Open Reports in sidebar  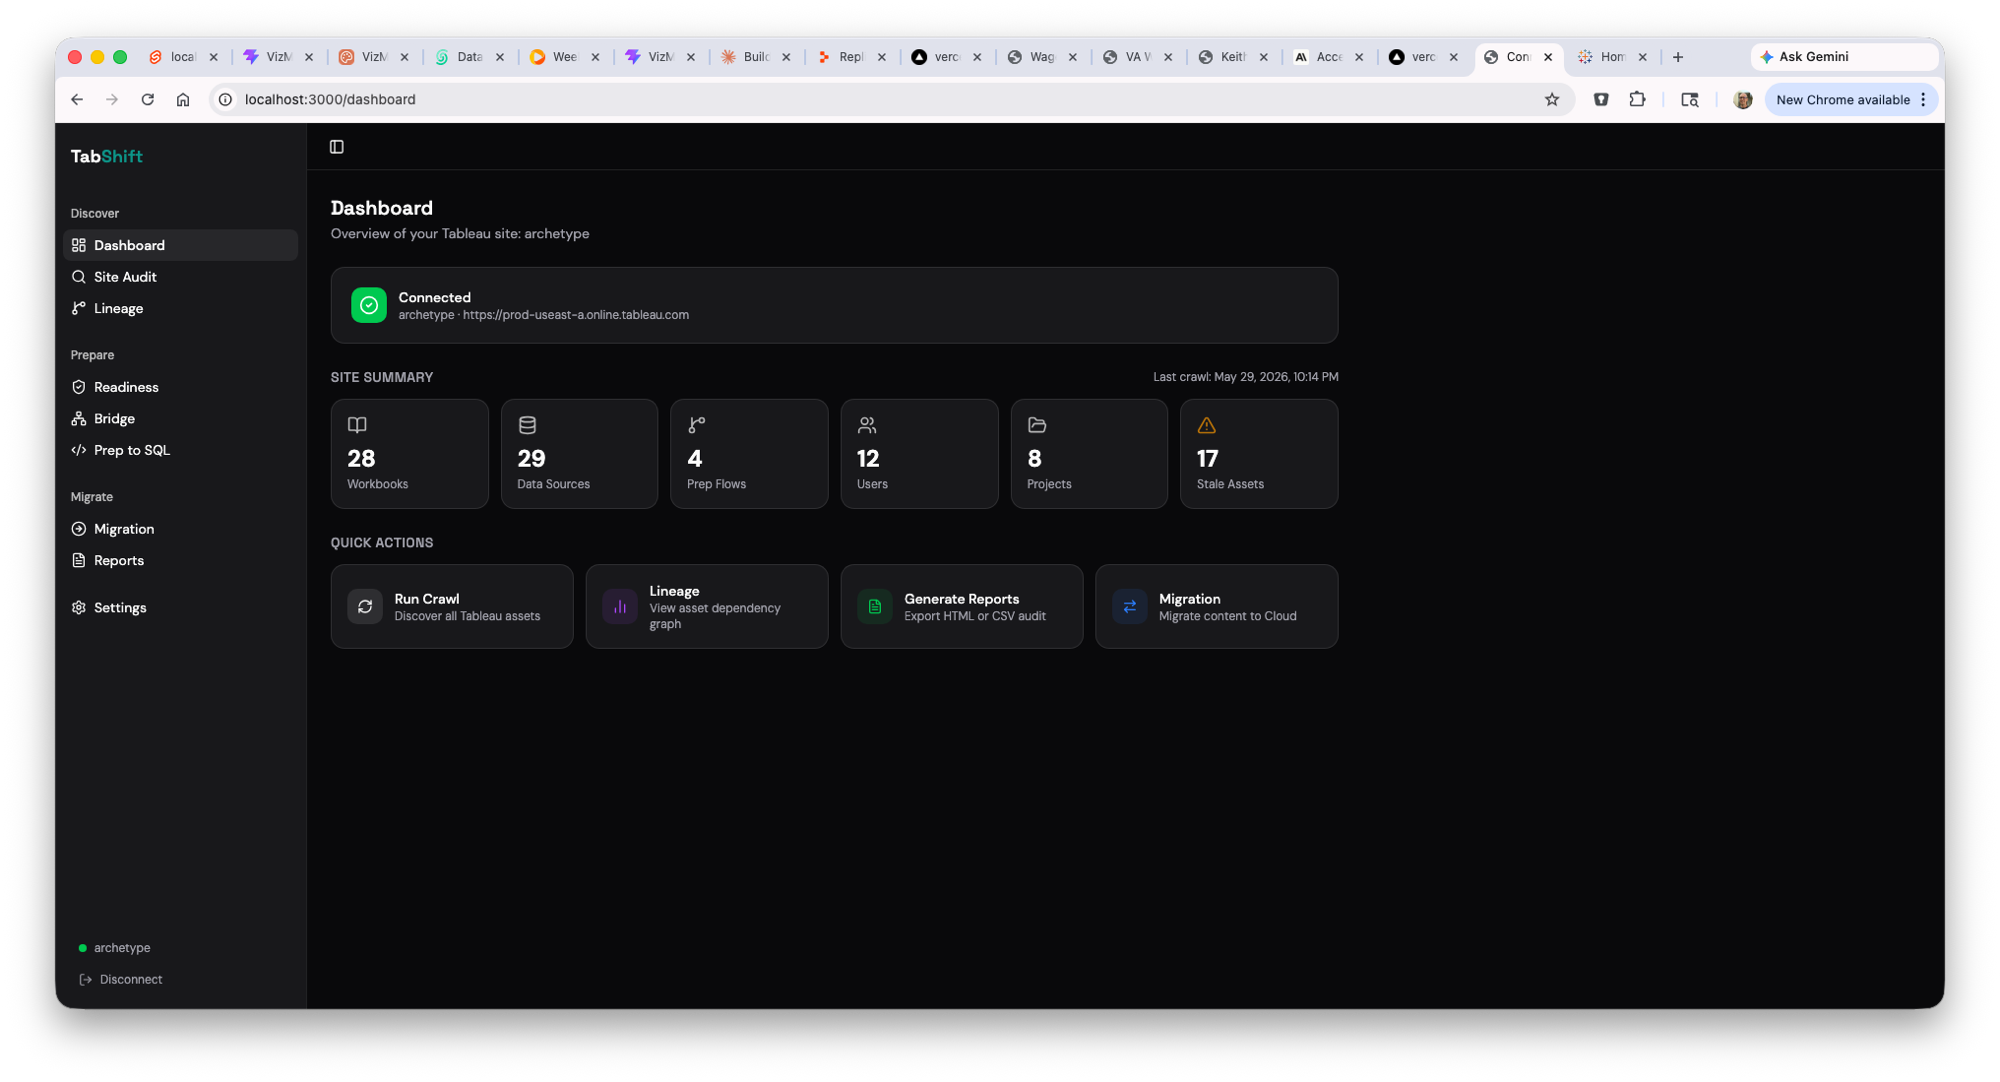pyautogui.click(x=180, y=560)
